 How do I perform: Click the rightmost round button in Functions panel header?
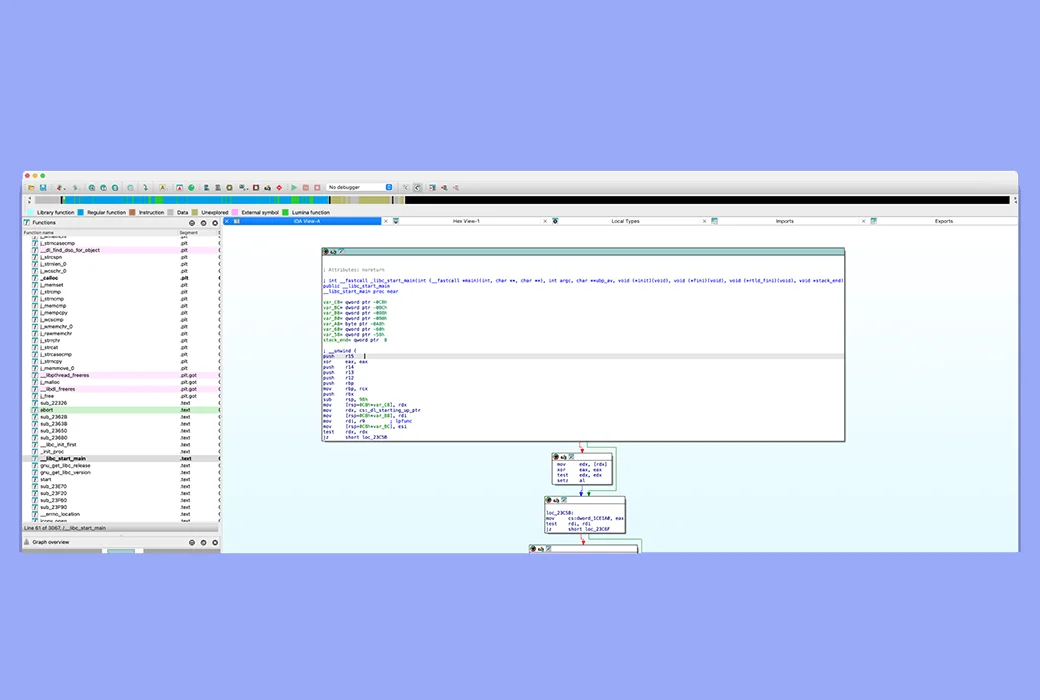coord(215,223)
